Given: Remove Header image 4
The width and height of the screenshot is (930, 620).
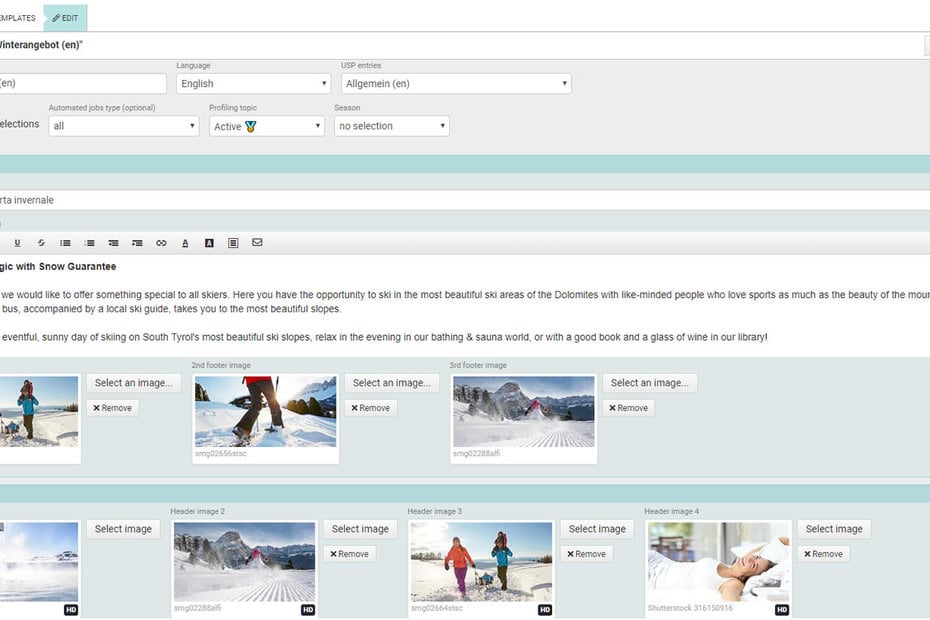Looking at the screenshot, I should pos(824,554).
